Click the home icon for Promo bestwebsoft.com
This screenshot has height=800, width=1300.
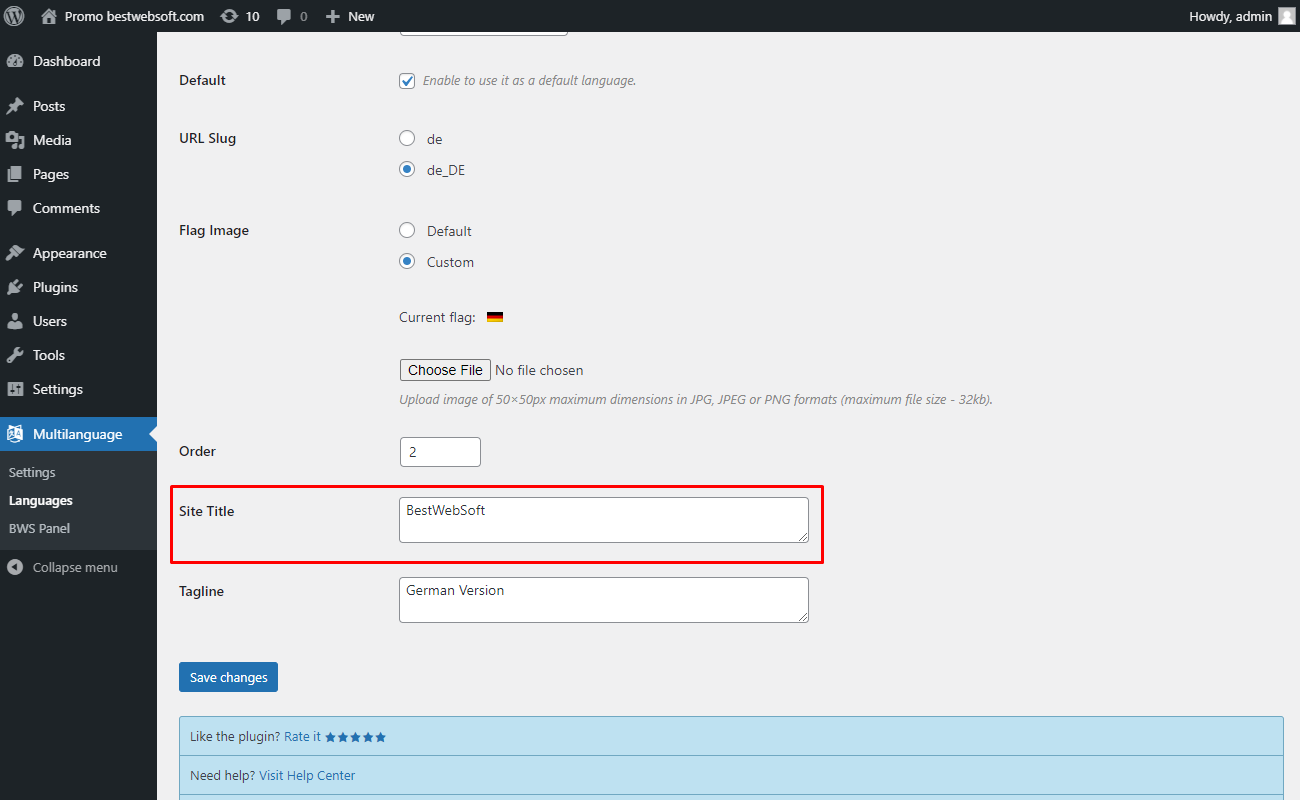pos(49,16)
